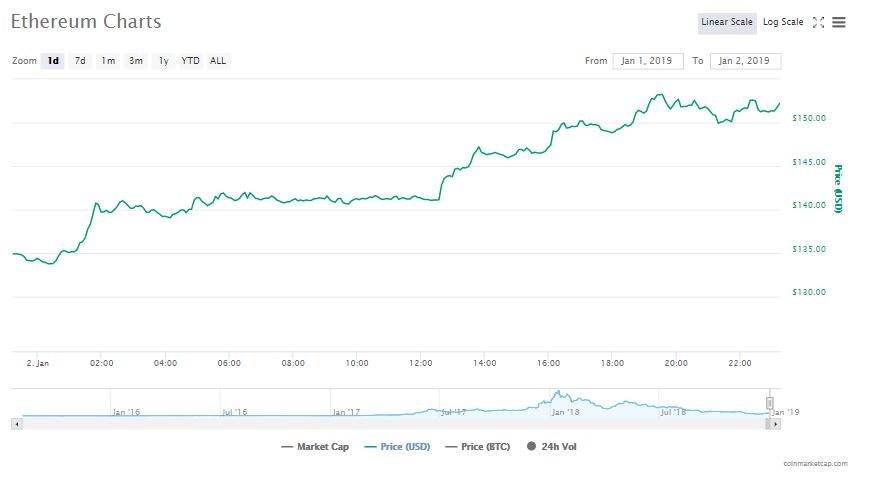This screenshot has height=478, width=871.
Task: Select the ALL zoom range
Action: click(x=218, y=61)
